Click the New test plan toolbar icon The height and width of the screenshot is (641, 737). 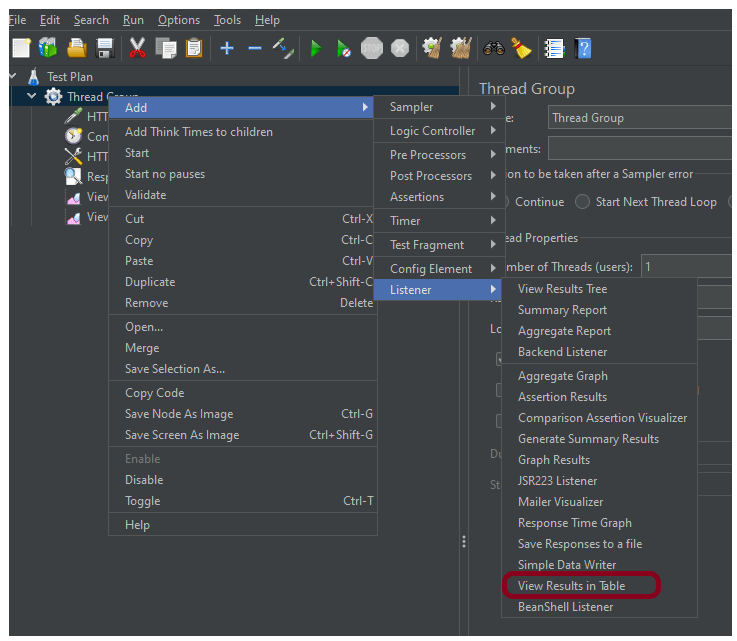[x=21, y=48]
